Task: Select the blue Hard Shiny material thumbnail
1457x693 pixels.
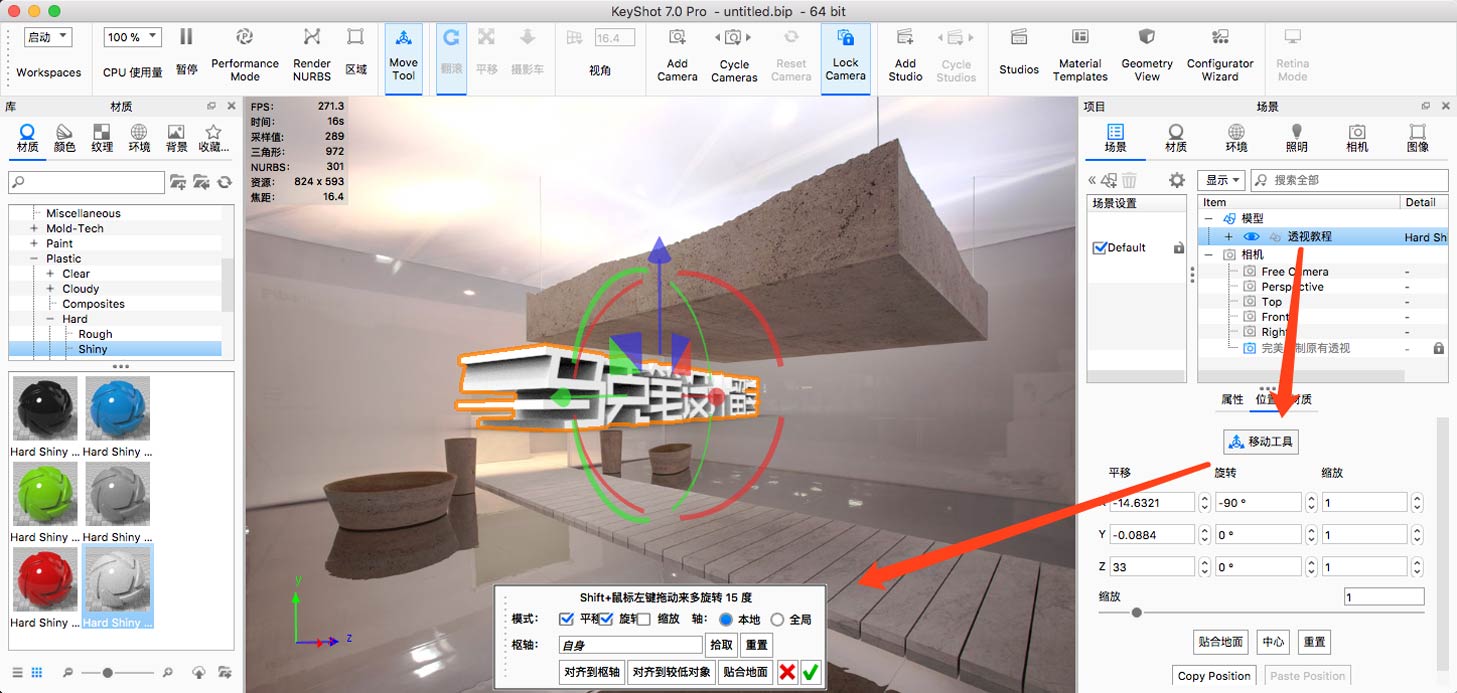Action: (x=118, y=409)
